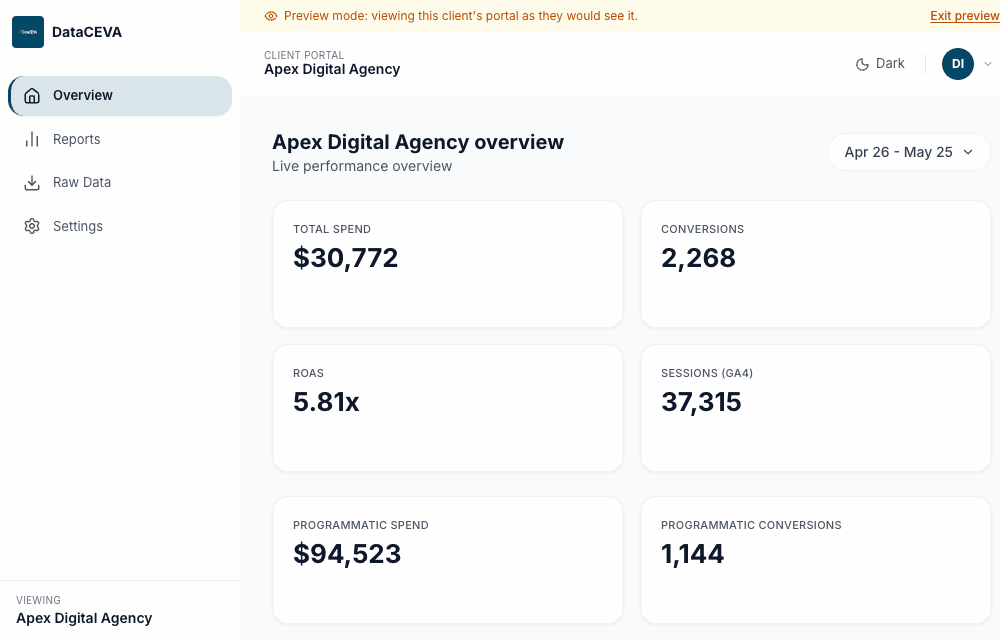Click the Exit preview link
This screenshot has height=640, width=1000.
tap(965, 16)
